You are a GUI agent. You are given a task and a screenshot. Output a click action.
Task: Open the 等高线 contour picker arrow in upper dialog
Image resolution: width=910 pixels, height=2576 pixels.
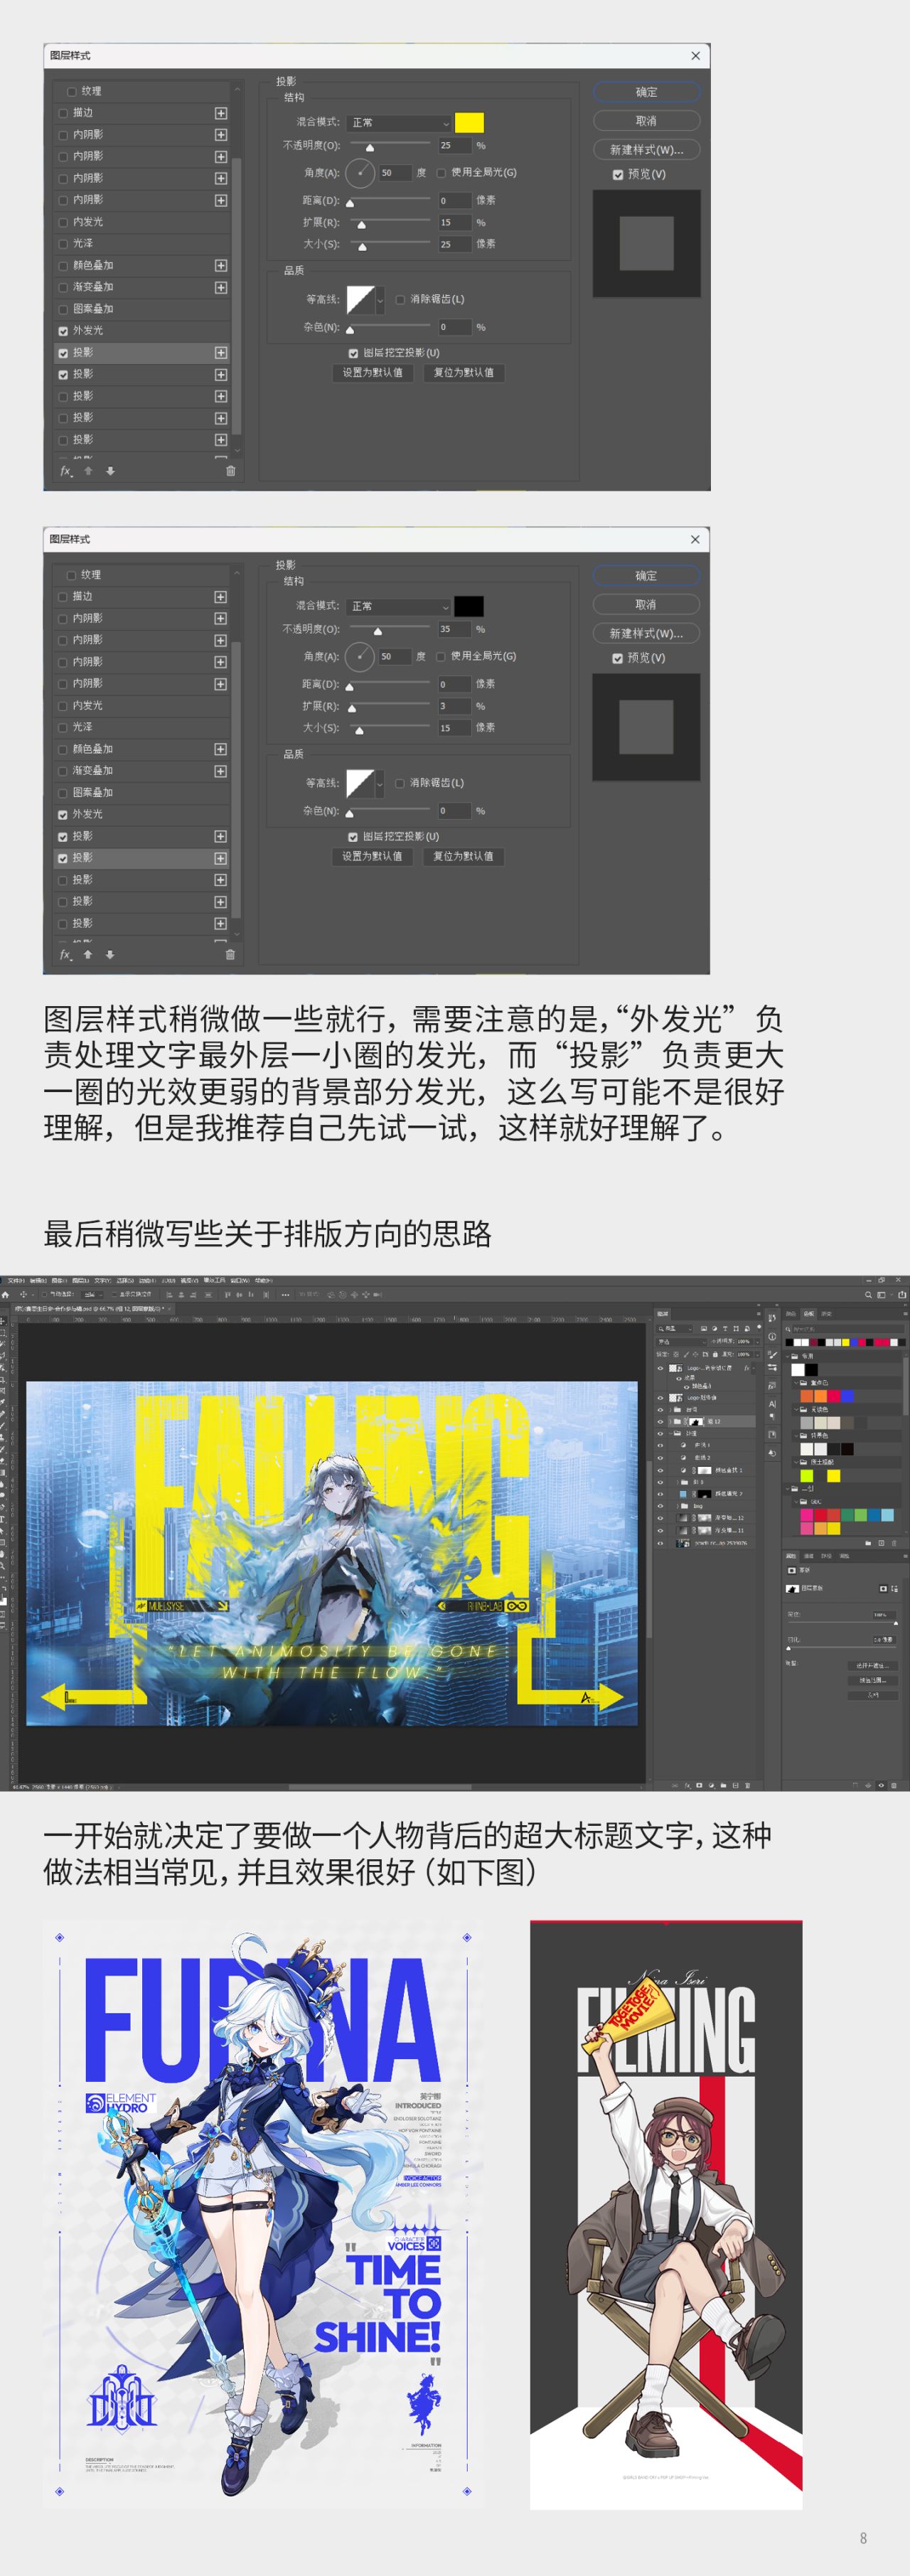click(380, 300)
